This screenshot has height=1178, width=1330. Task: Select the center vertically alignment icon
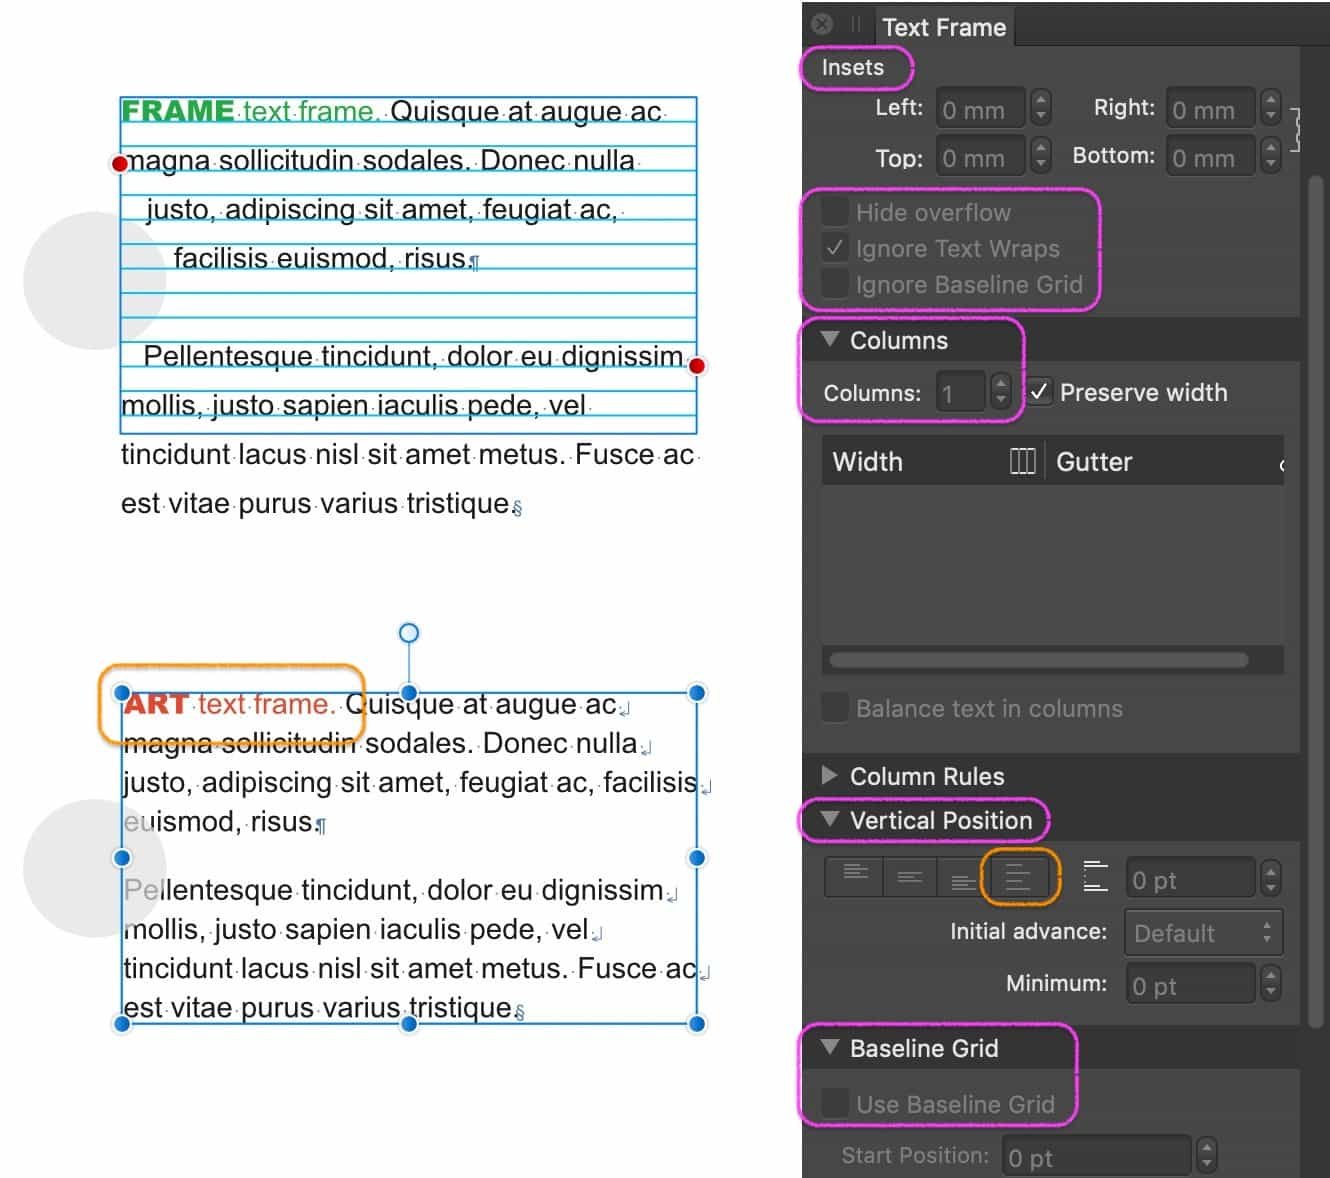click(911, 877)
